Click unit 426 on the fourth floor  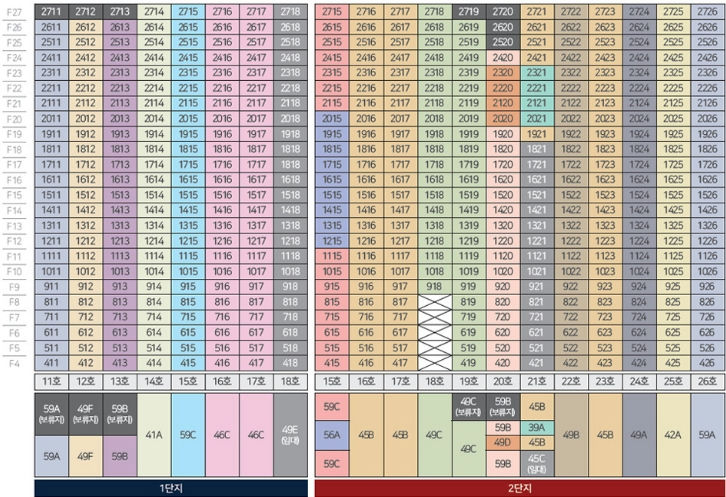pyautogui.click(x=707, y=363)
